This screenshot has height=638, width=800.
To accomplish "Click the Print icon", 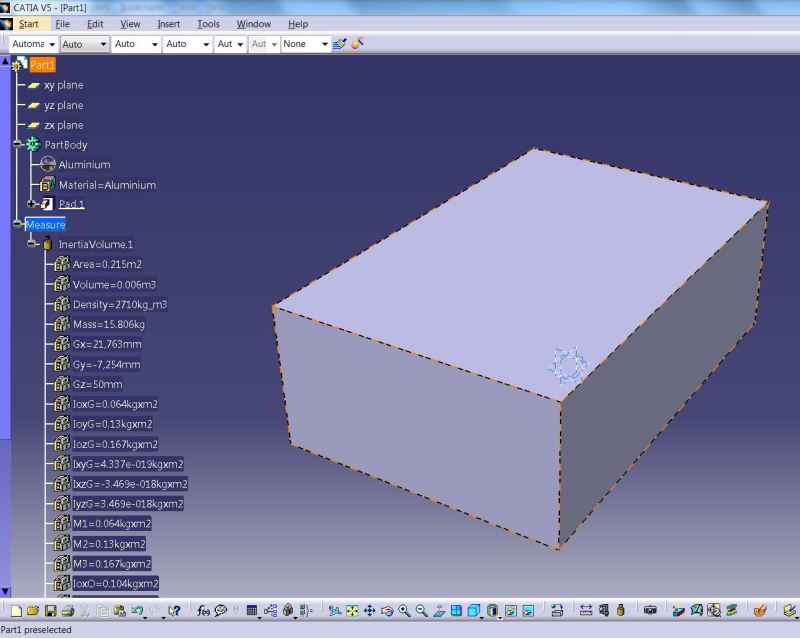I will click(x=68, y=610).
